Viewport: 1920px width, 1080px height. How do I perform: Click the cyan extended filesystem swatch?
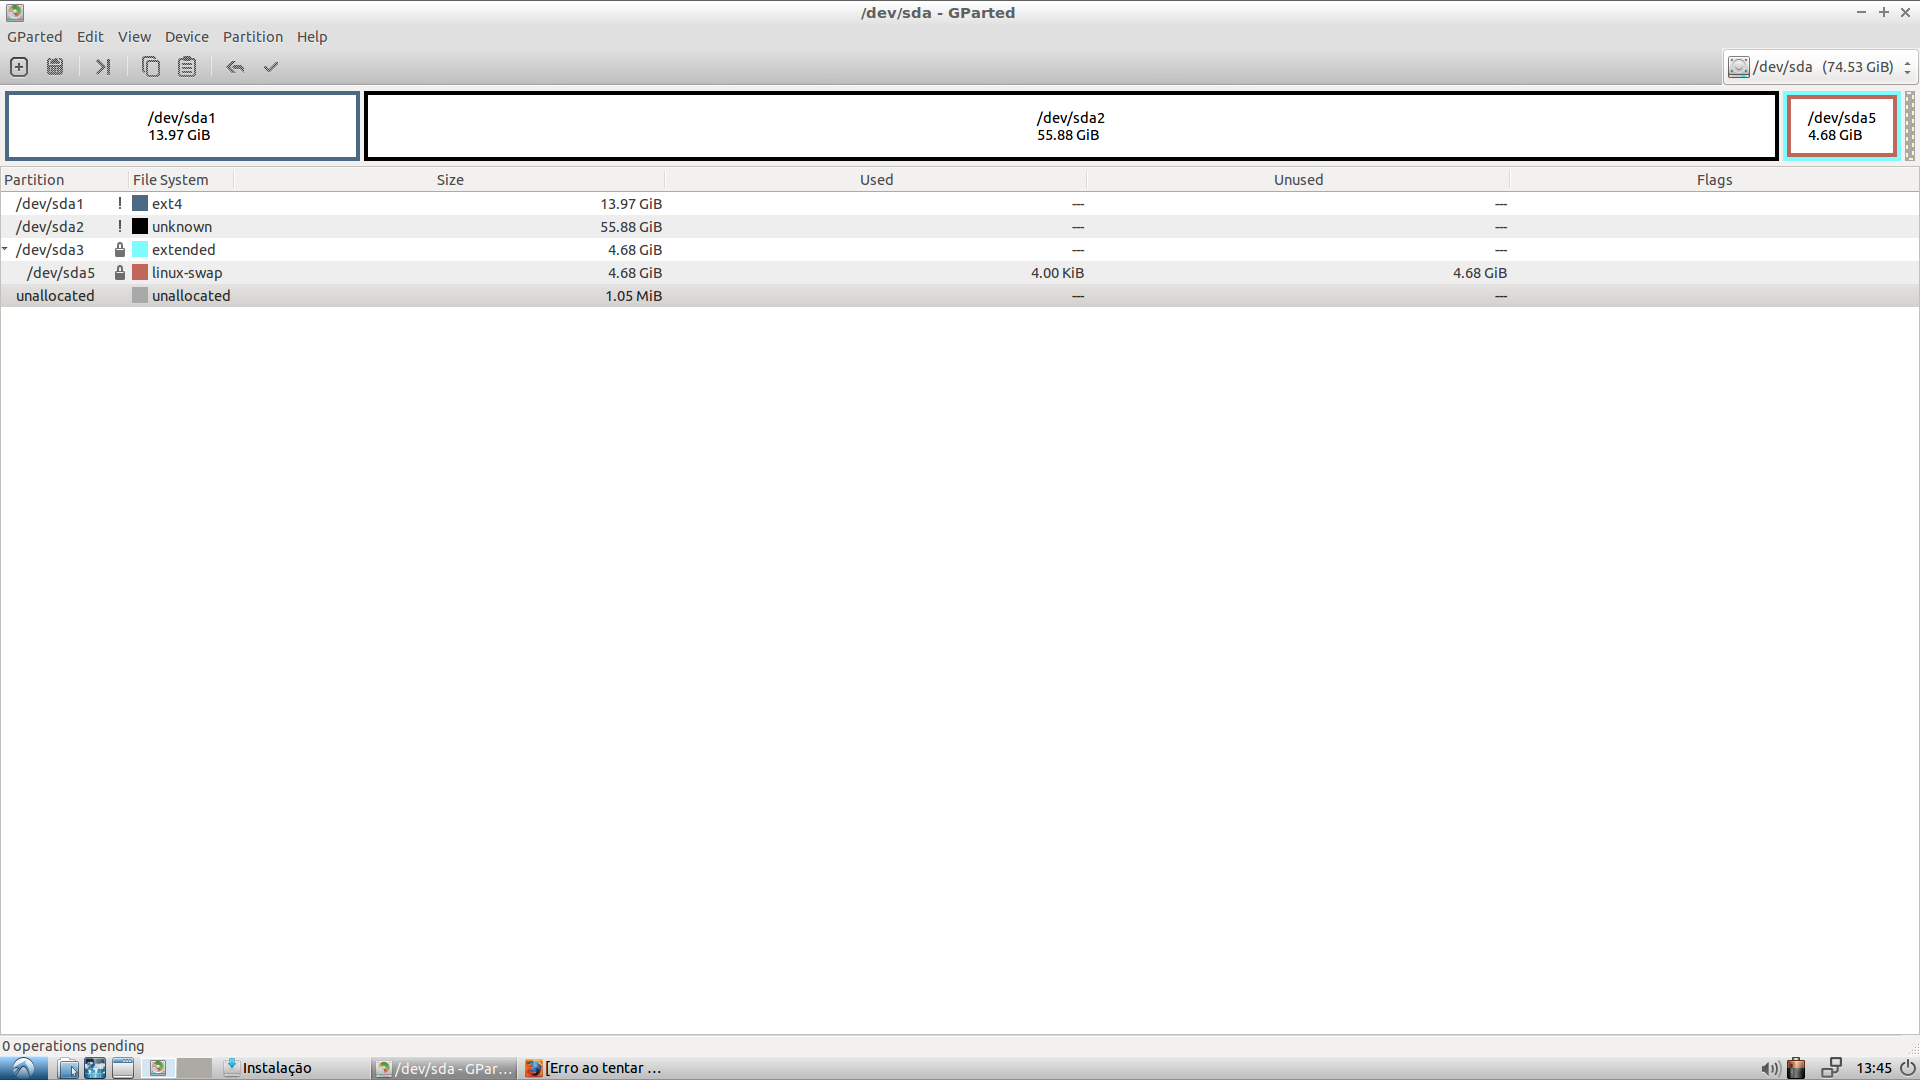tap(140, 250)
